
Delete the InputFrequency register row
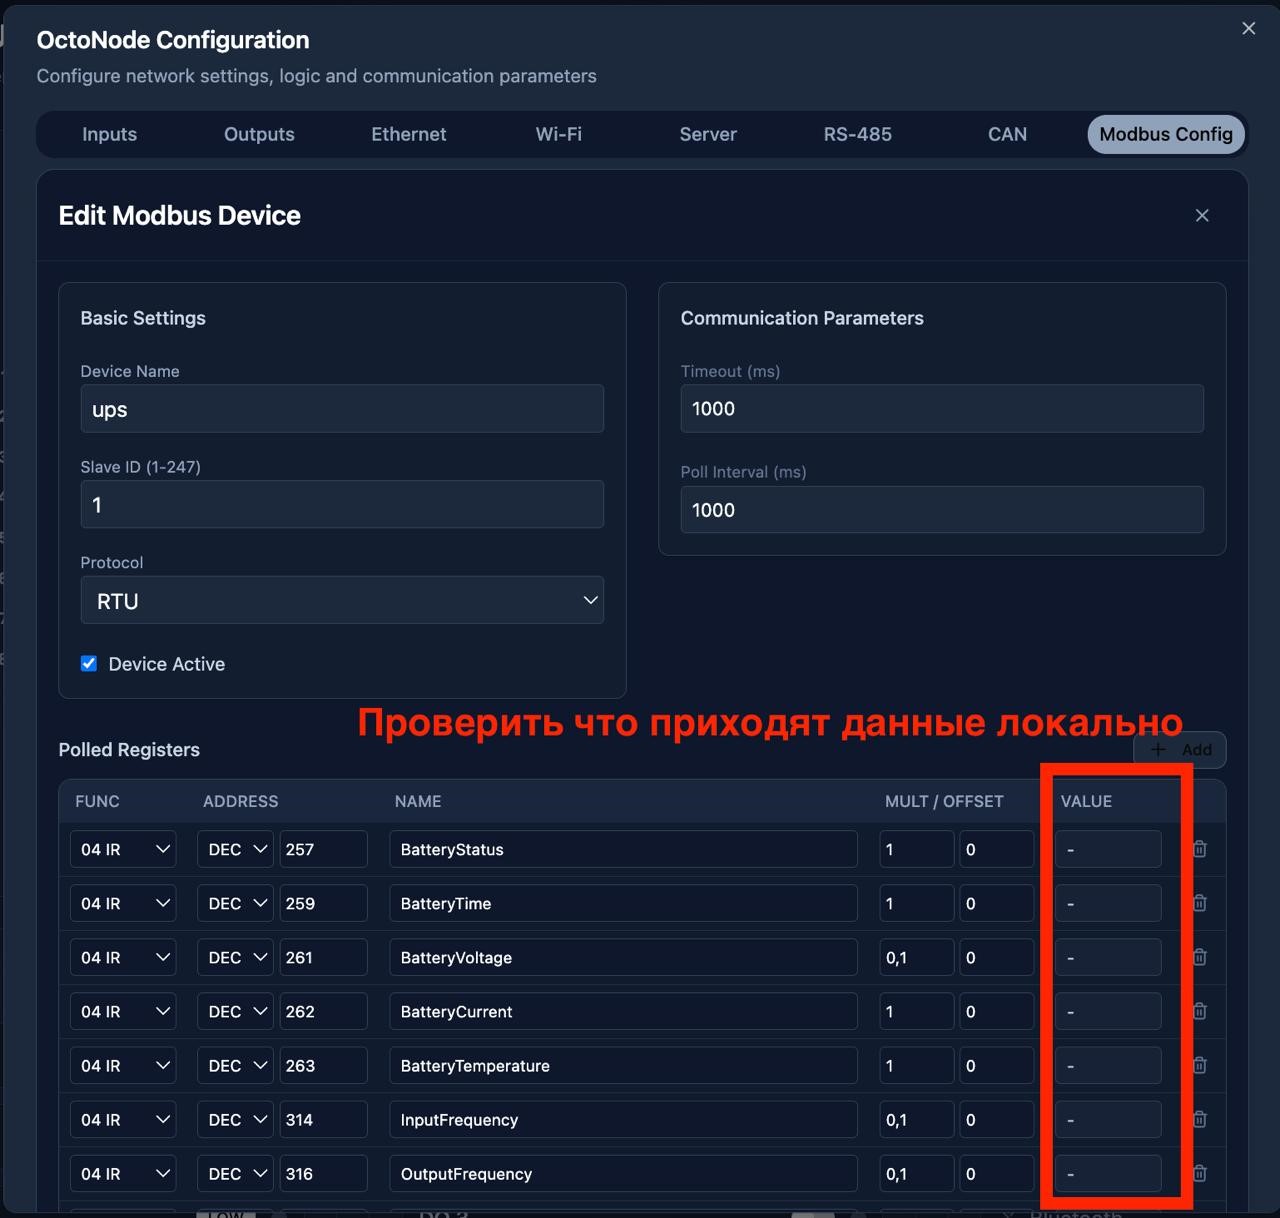tap(1200, 1119)
